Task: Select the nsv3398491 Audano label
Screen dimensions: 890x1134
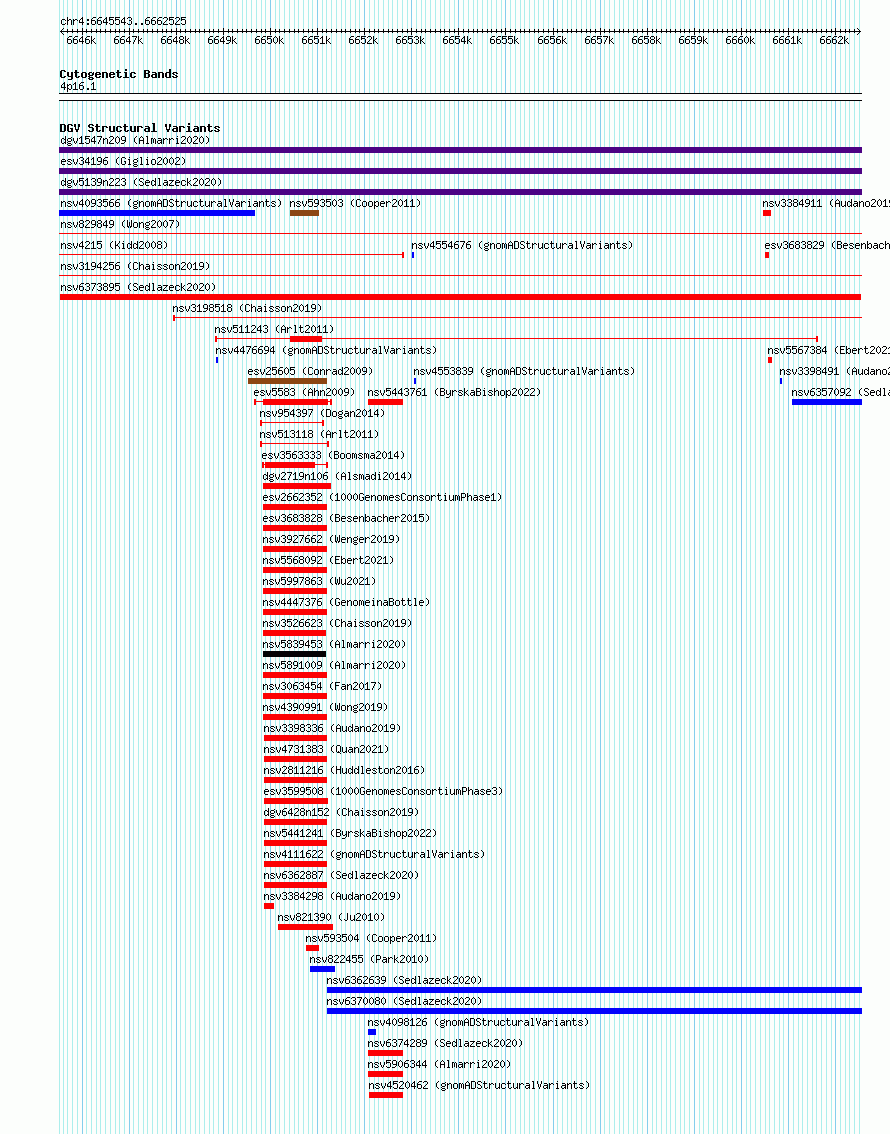Action: click(x=834, y=371)
